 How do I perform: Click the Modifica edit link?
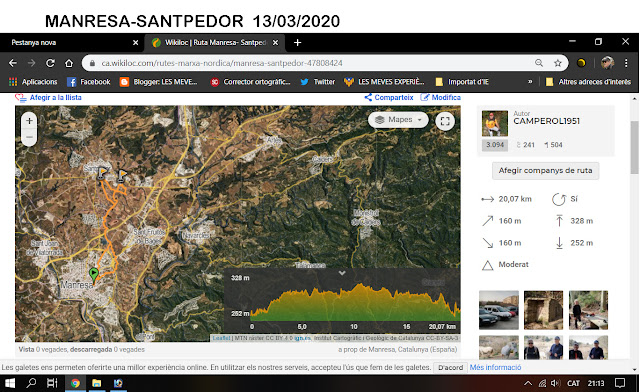coord(440,98)
